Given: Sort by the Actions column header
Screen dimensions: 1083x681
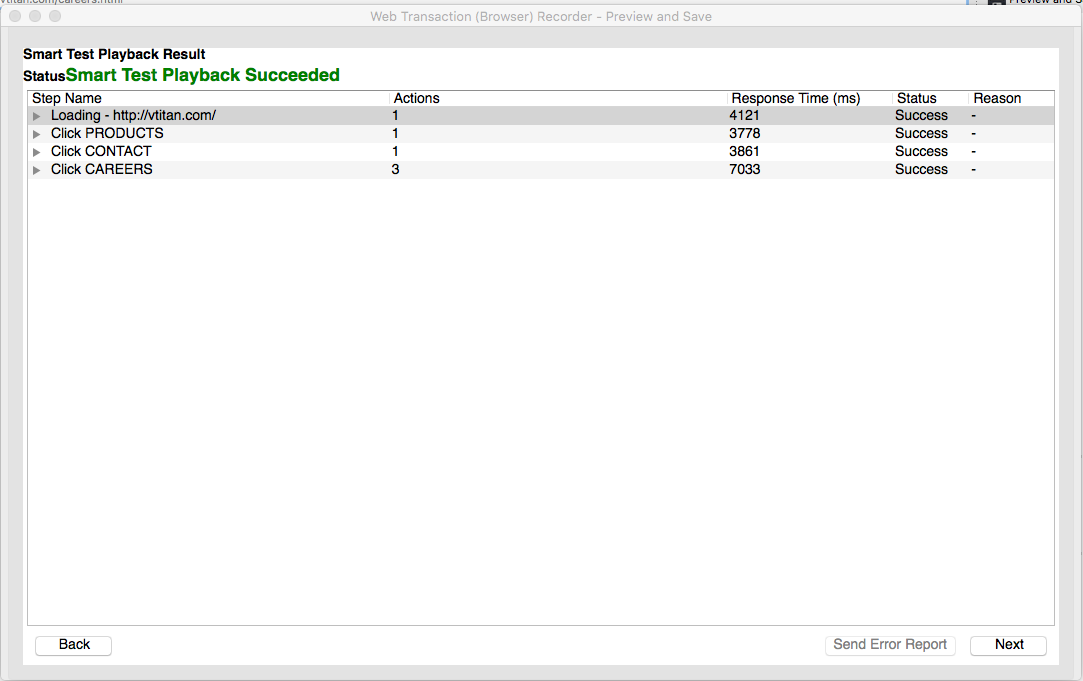Looking at the screenshot, I should click(x=416, y=98).
